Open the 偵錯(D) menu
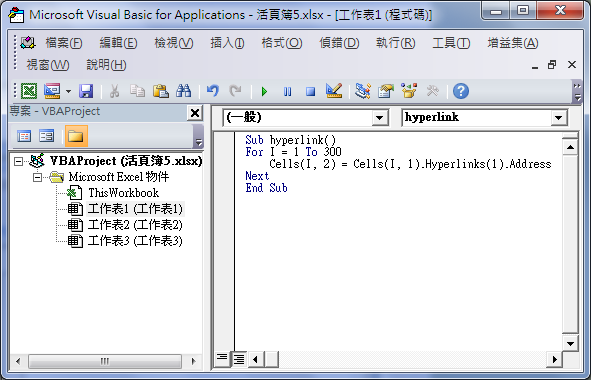 click(339, 43)
